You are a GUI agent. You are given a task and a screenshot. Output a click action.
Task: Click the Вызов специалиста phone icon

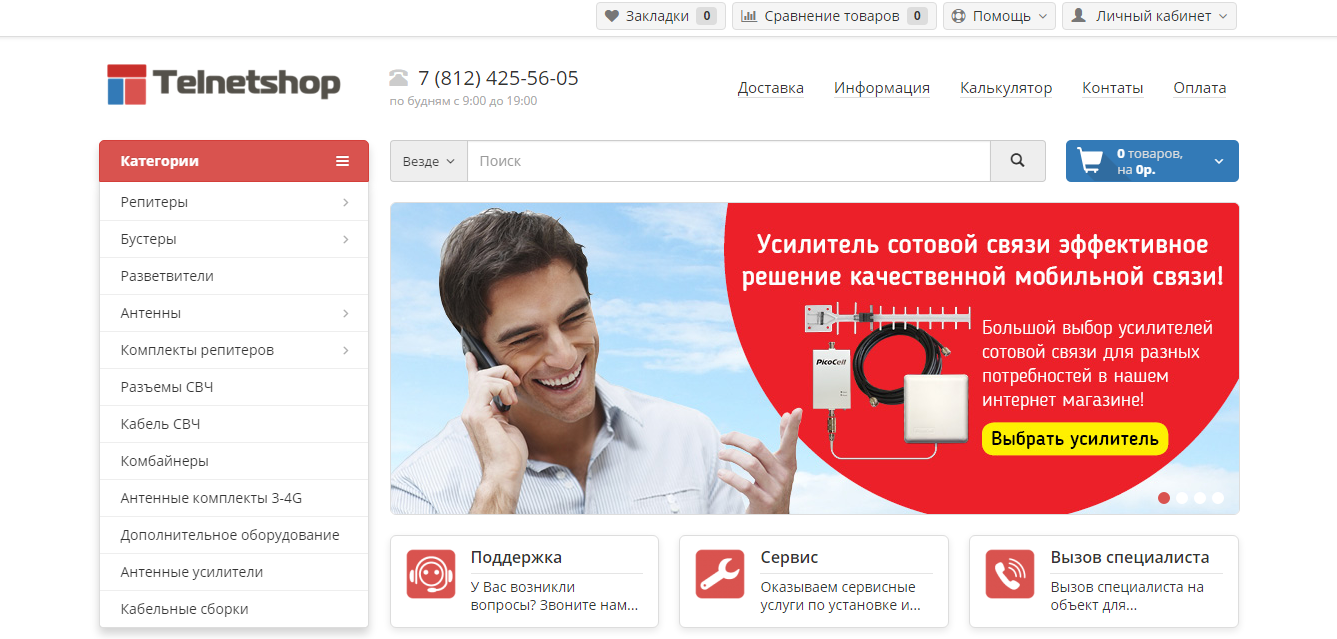[x=1009, y=575]
